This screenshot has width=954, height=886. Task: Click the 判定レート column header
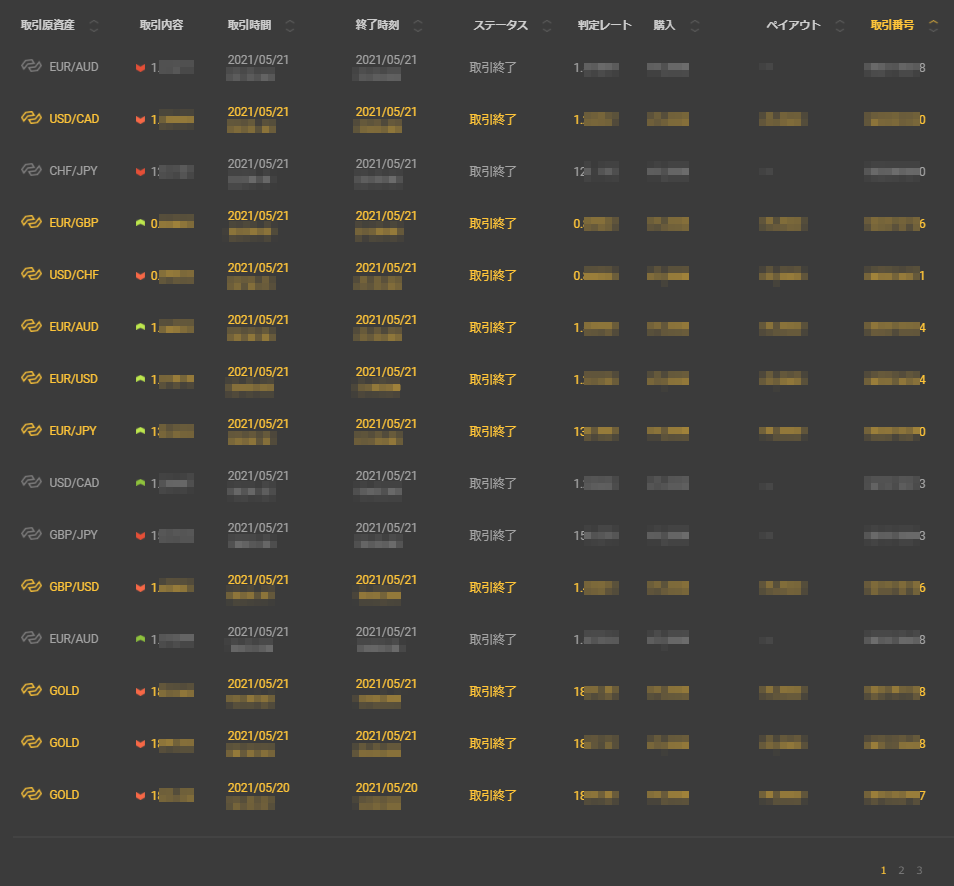click(604, 25)
